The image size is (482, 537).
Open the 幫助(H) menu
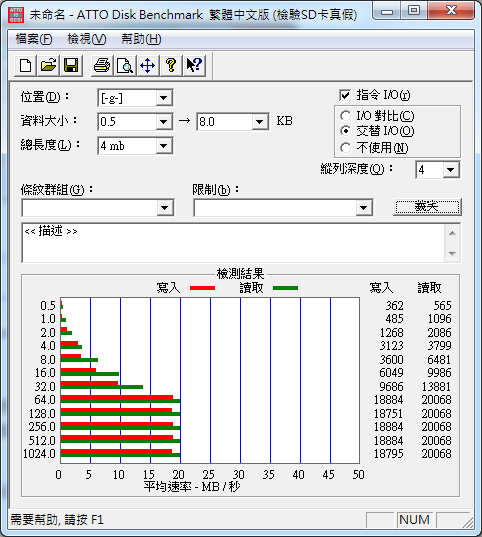[141, 39]
